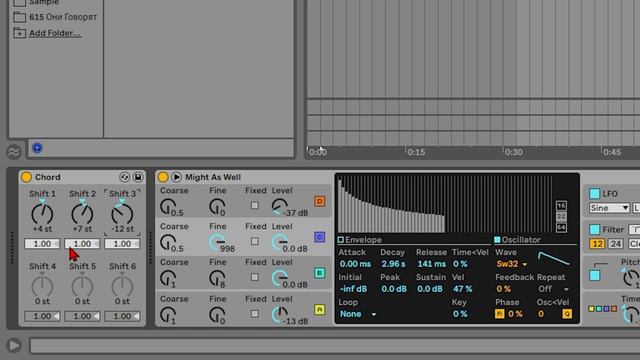Select 32 harmonics button
640x360 pixels.
pyautogui.click(x=561, y=216)
